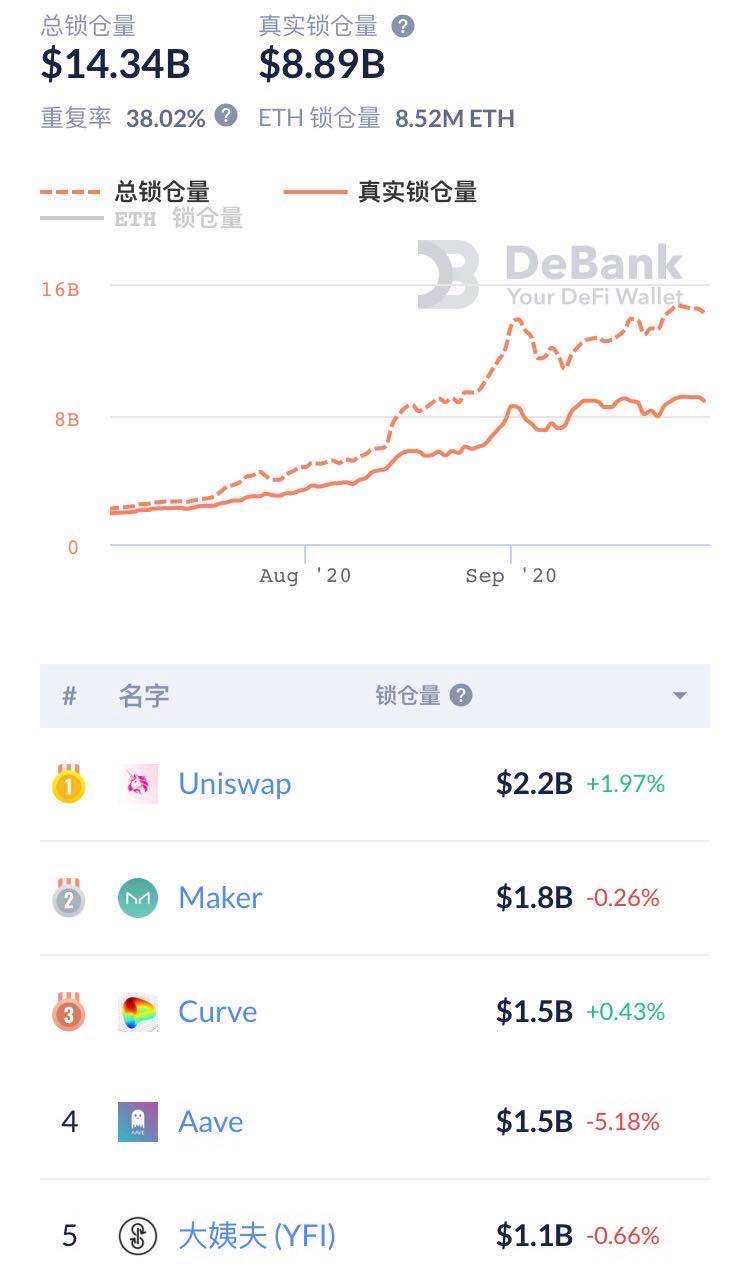Click the Aave ghost logo icon
Image resolution: width=750 pixels, height=1286 pixels.
point(138,1122)
